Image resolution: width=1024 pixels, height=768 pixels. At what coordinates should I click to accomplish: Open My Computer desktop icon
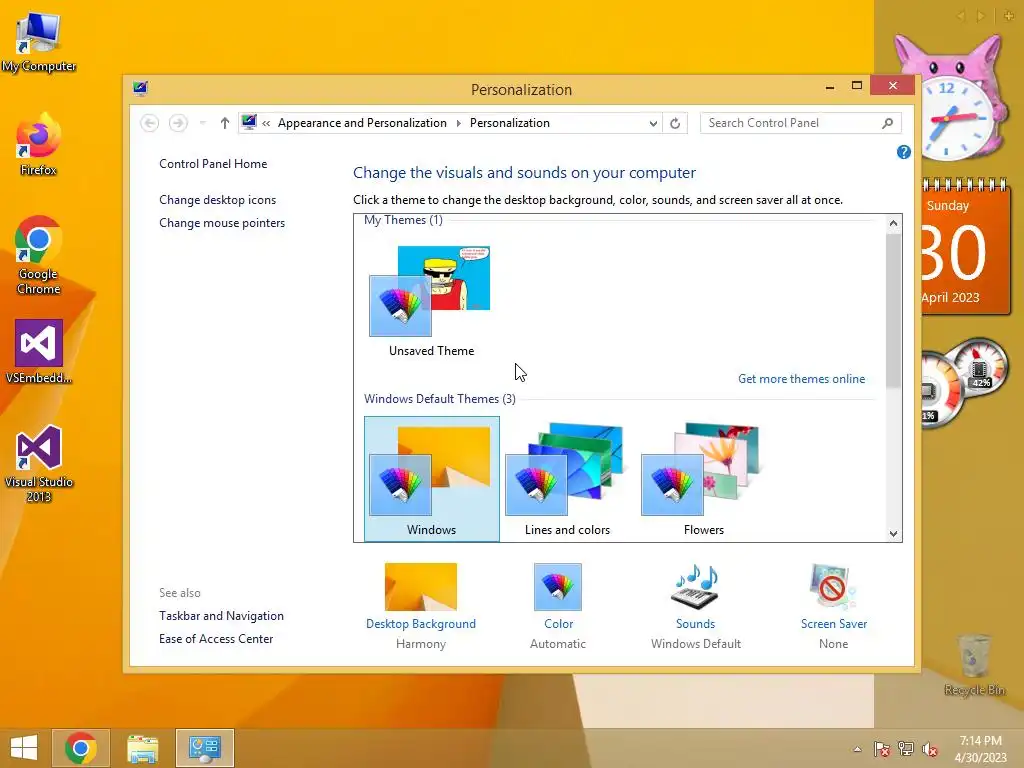39,40
